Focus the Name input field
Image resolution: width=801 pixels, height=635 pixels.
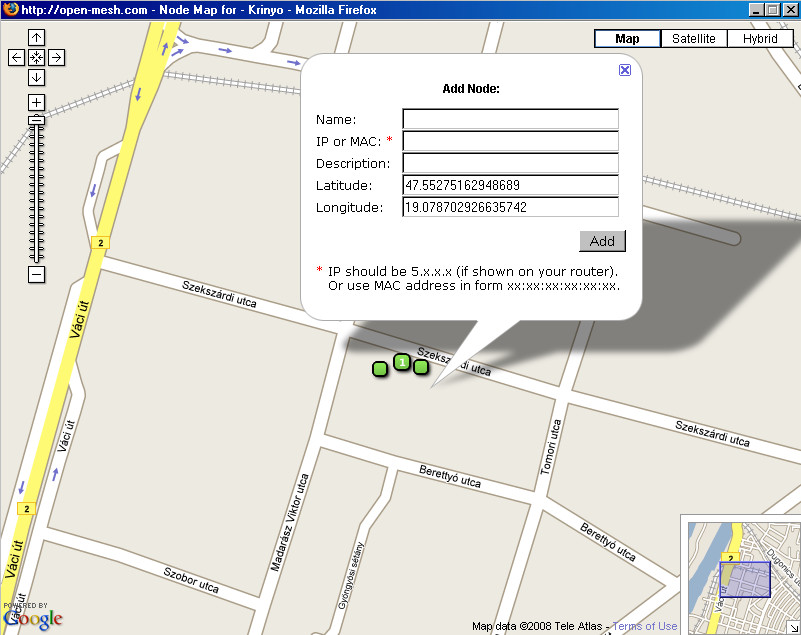pos(510,120)
